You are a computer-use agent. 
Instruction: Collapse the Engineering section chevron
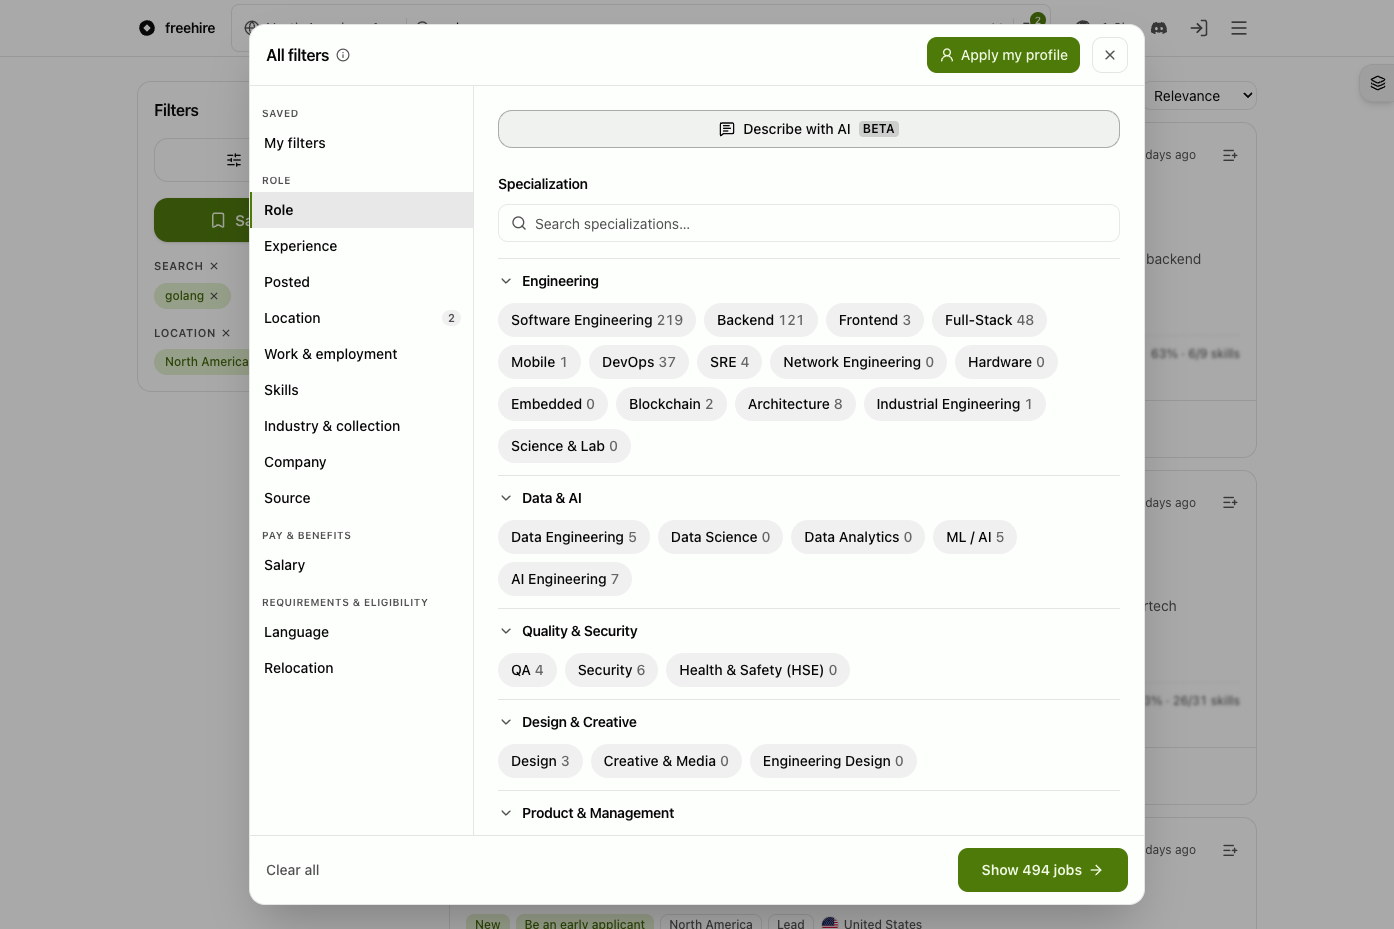(506, 281)
